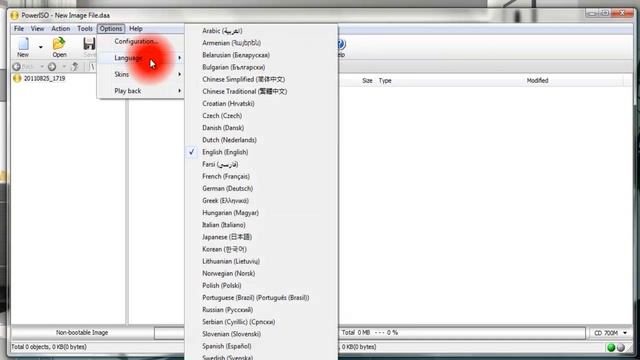
Task: Click the Up one level icon
Action: 75,67
